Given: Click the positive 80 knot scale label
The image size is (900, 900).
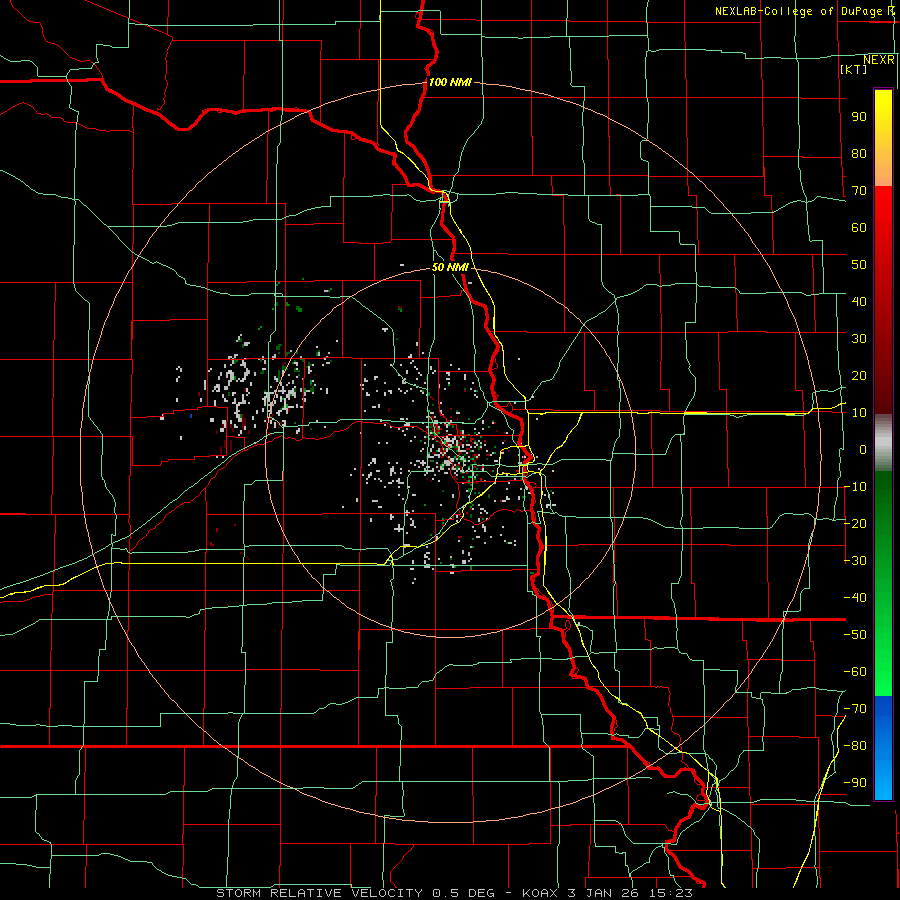Looking at the screenshot, I should 859,153.
